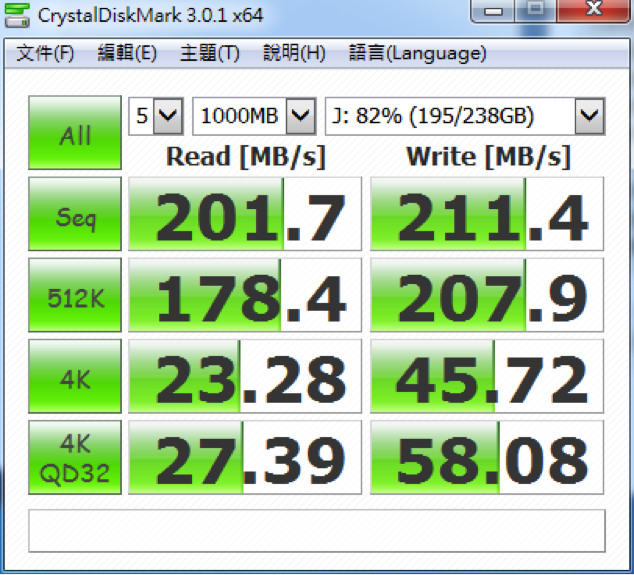Open the 文件(F) menu
634x575 pixels.
(45, 53)
